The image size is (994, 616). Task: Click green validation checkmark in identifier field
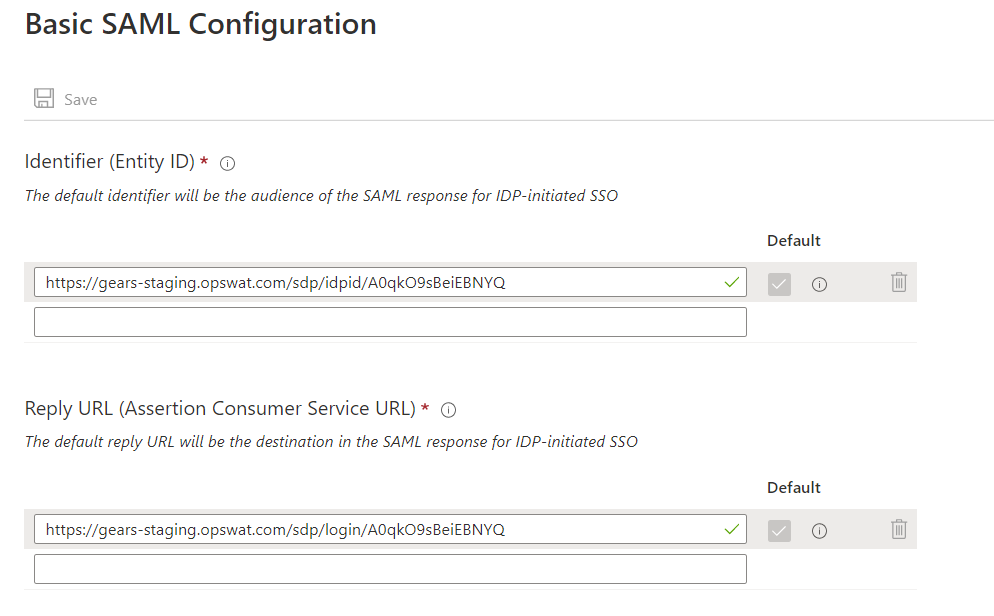coord(732,283)
